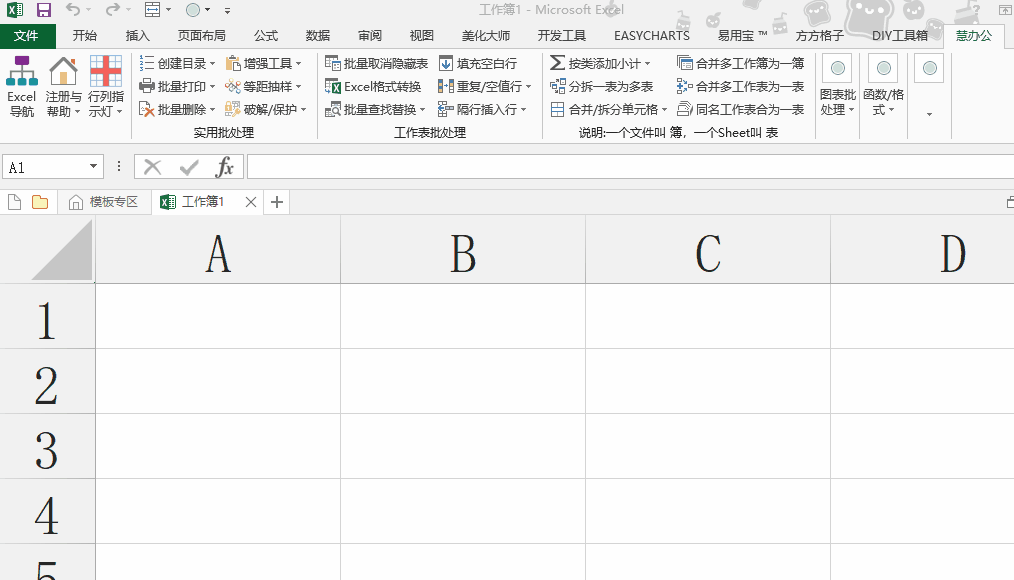Cancel the formula bar entry X

coord(153,167)
